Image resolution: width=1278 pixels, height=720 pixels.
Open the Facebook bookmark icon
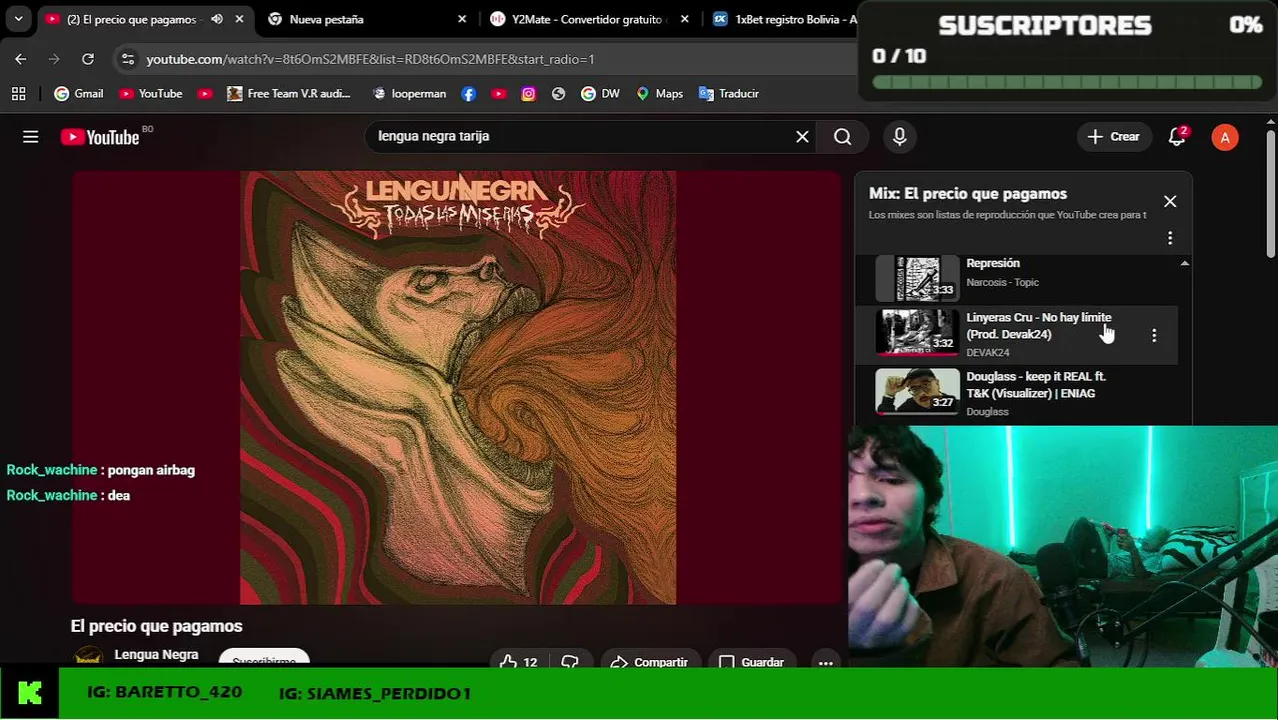pyautogui.click(x=469, y=93)
